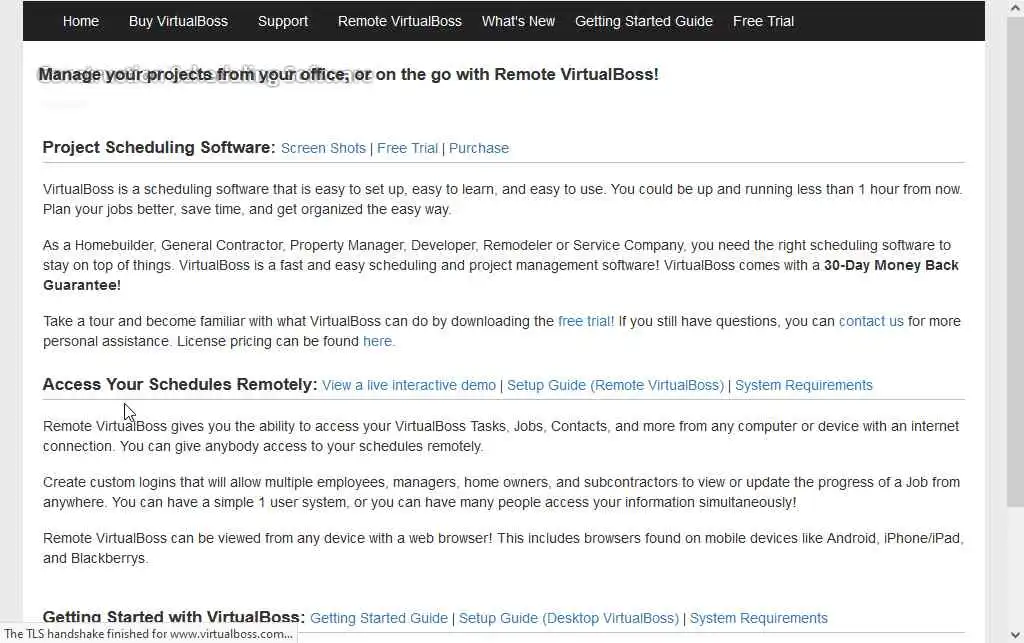Select Remote VirtualBoss in navigation bar
The image size is (1024, 643).
[400, 21]
